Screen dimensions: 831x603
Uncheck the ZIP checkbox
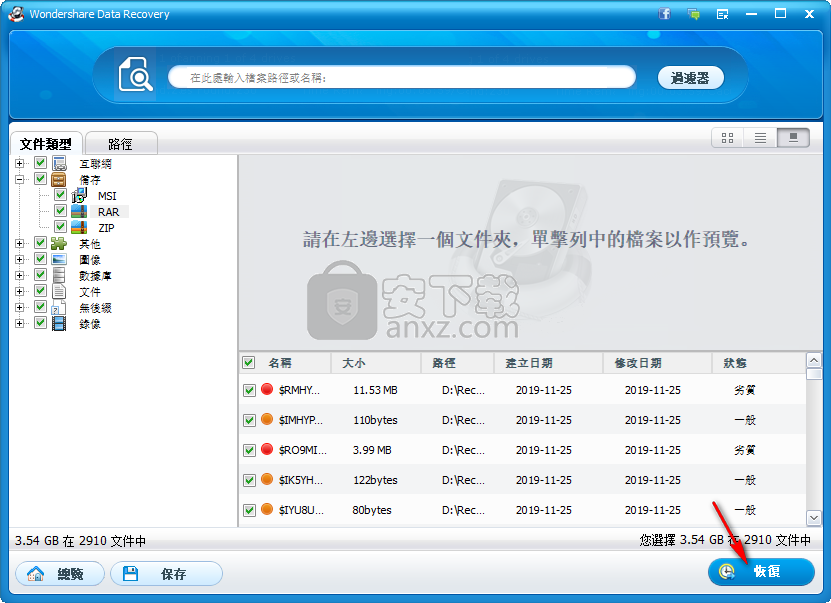[60, 227]
